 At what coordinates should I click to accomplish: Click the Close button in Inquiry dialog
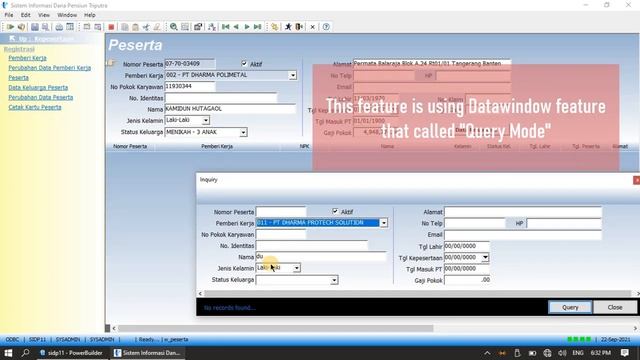(x=615, y=307)
